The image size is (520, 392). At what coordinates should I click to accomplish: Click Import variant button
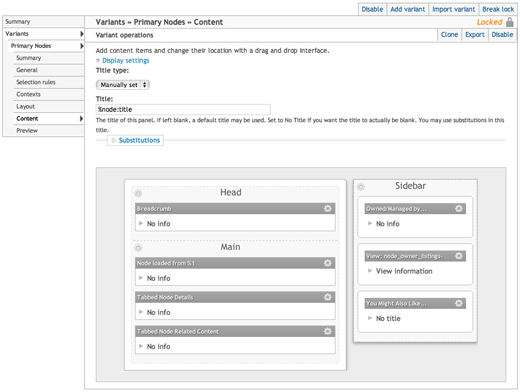click(454, 9)
